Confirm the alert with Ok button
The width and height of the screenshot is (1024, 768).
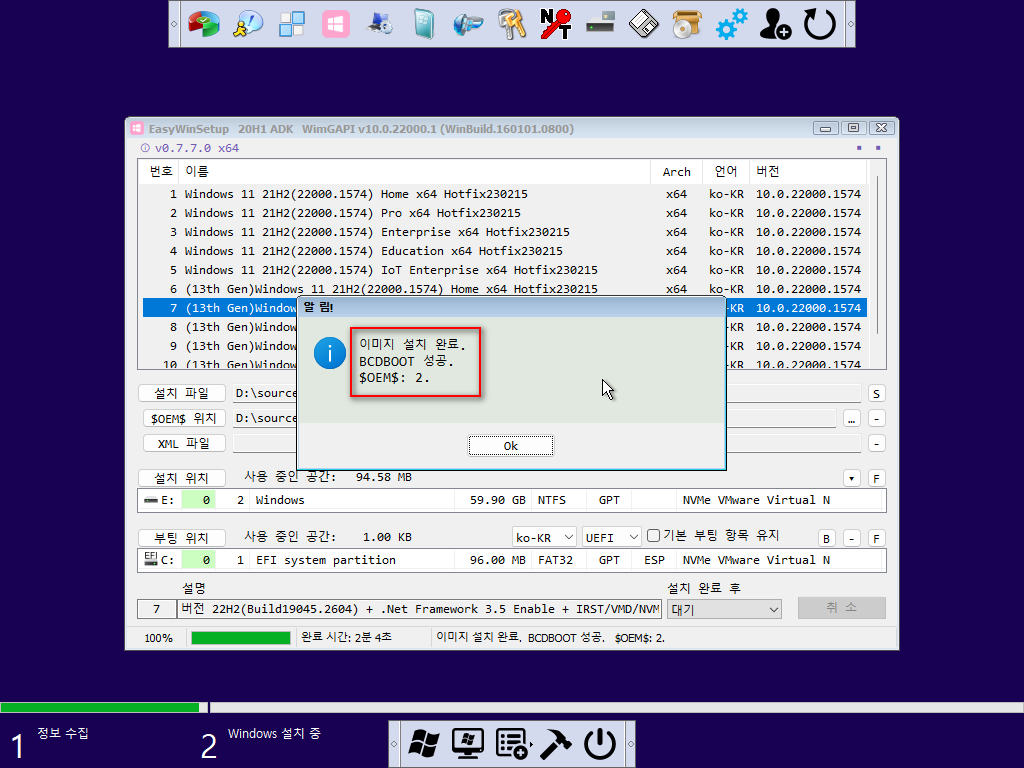(511, 446)
